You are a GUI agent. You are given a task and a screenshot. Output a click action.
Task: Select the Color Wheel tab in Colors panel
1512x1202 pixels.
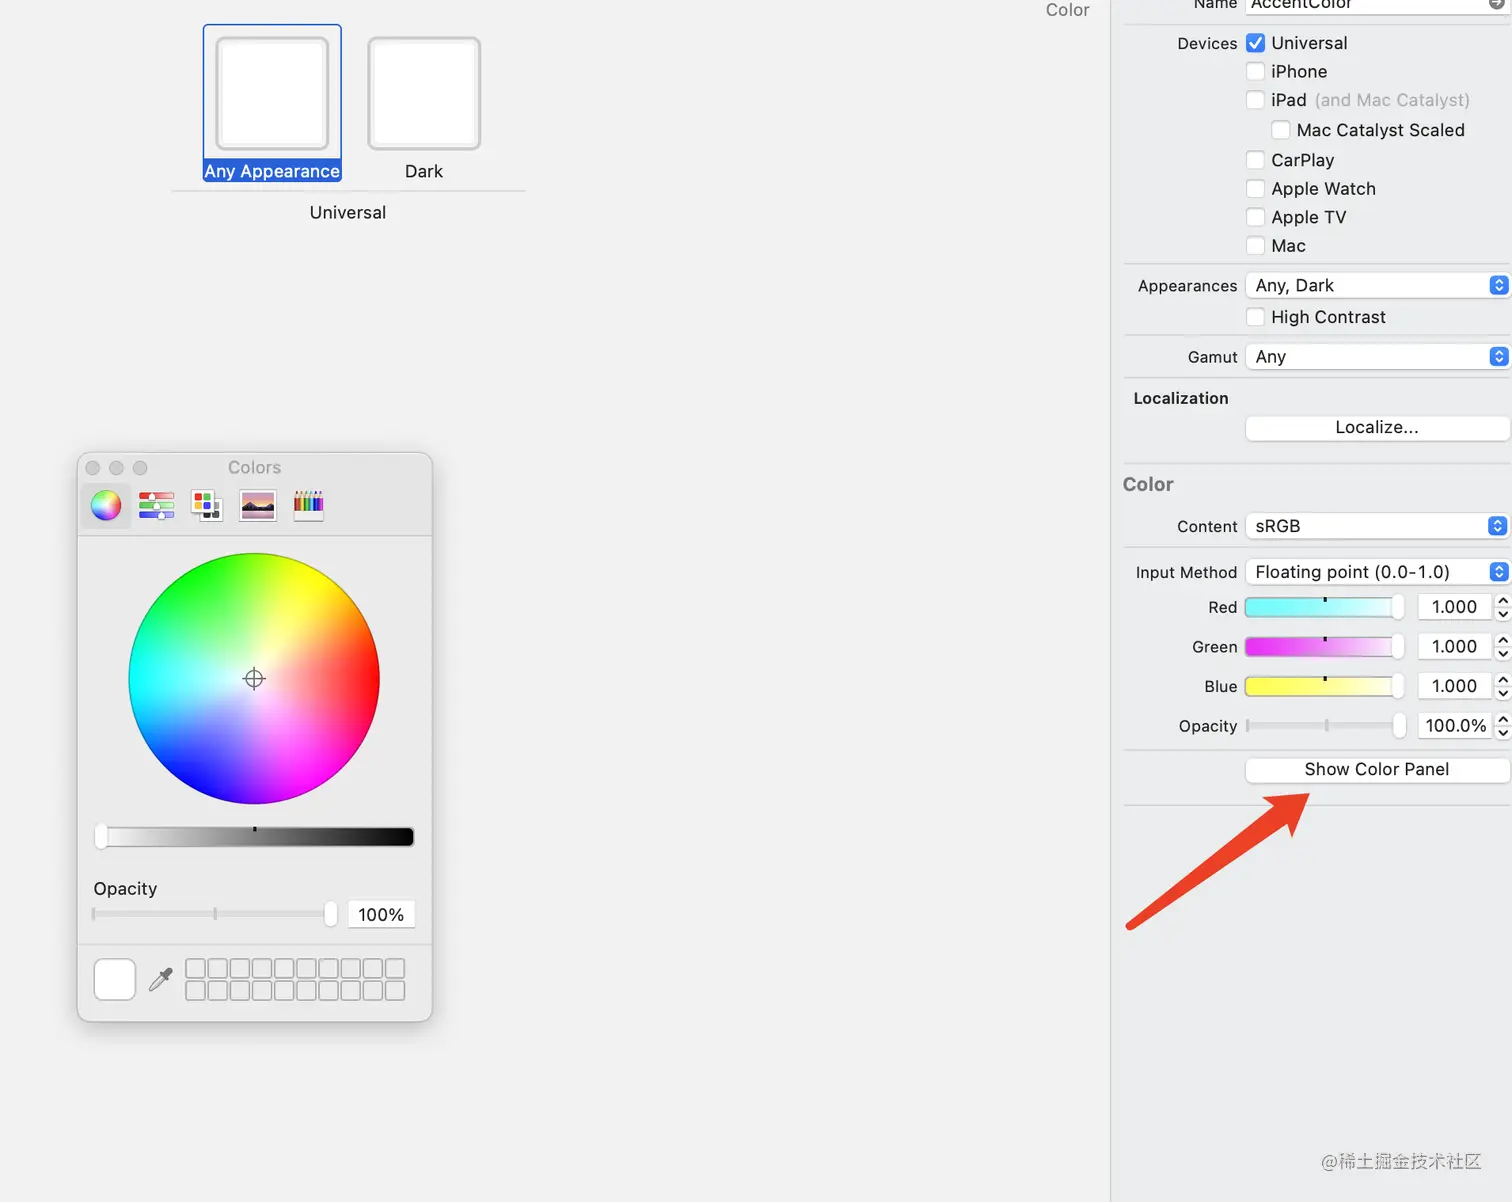[x=105, y=505]
